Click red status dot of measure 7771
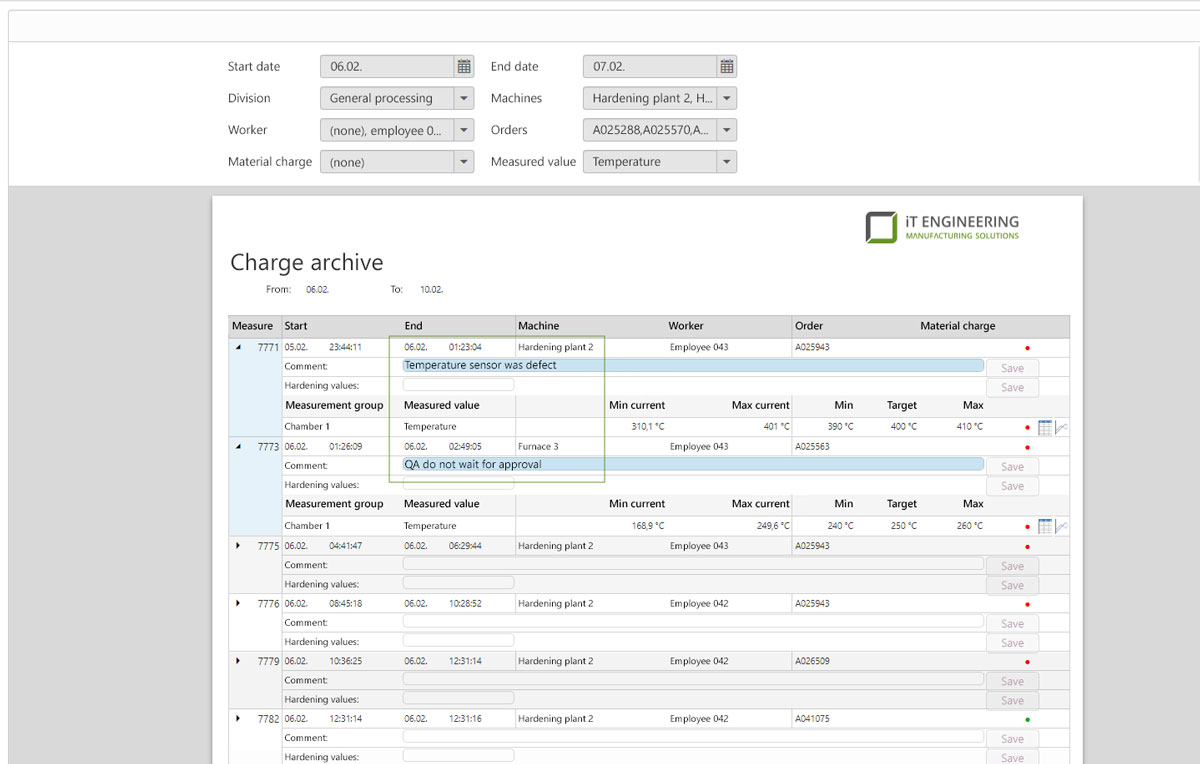 point(1027,348)
